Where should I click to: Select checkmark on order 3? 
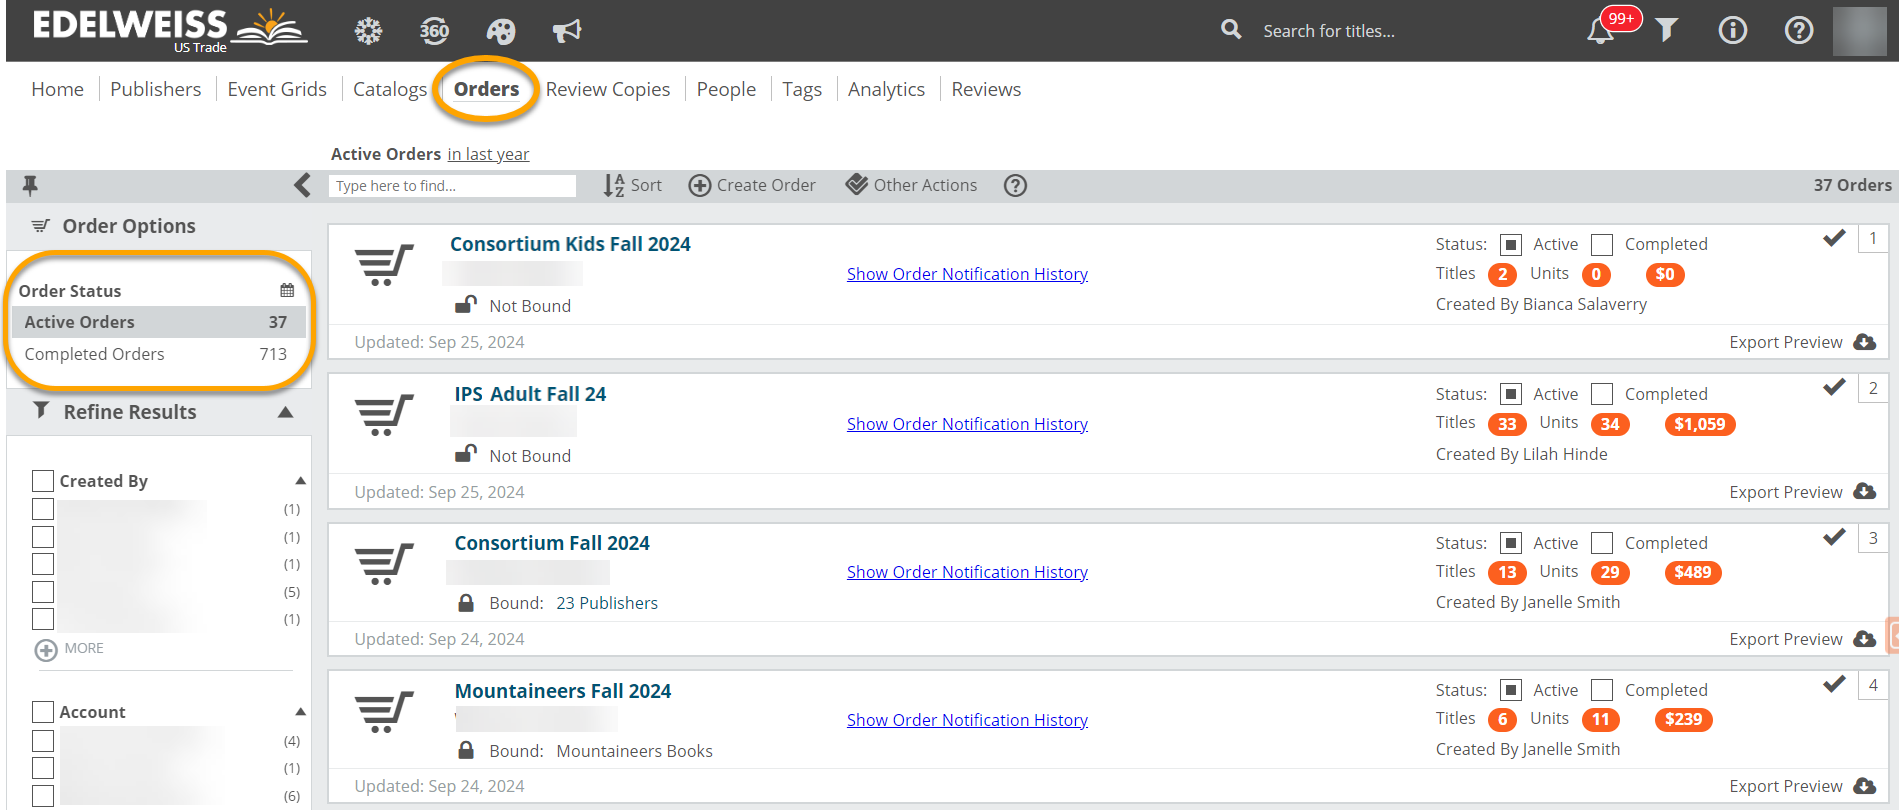[x=1834, y=537]
